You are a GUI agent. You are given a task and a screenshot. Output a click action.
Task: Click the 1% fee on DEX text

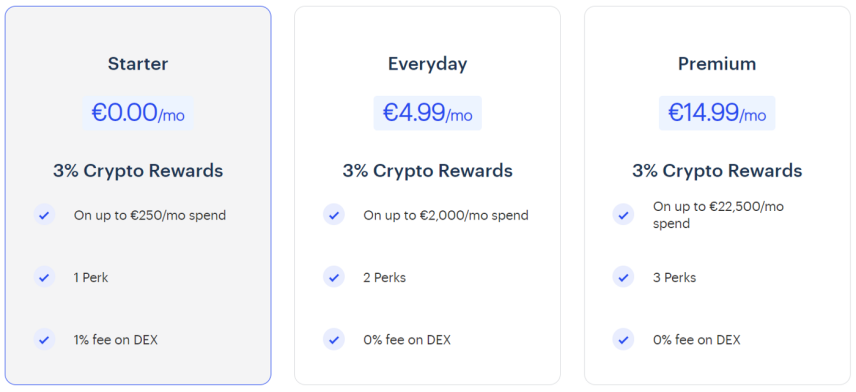click(116, 340)
